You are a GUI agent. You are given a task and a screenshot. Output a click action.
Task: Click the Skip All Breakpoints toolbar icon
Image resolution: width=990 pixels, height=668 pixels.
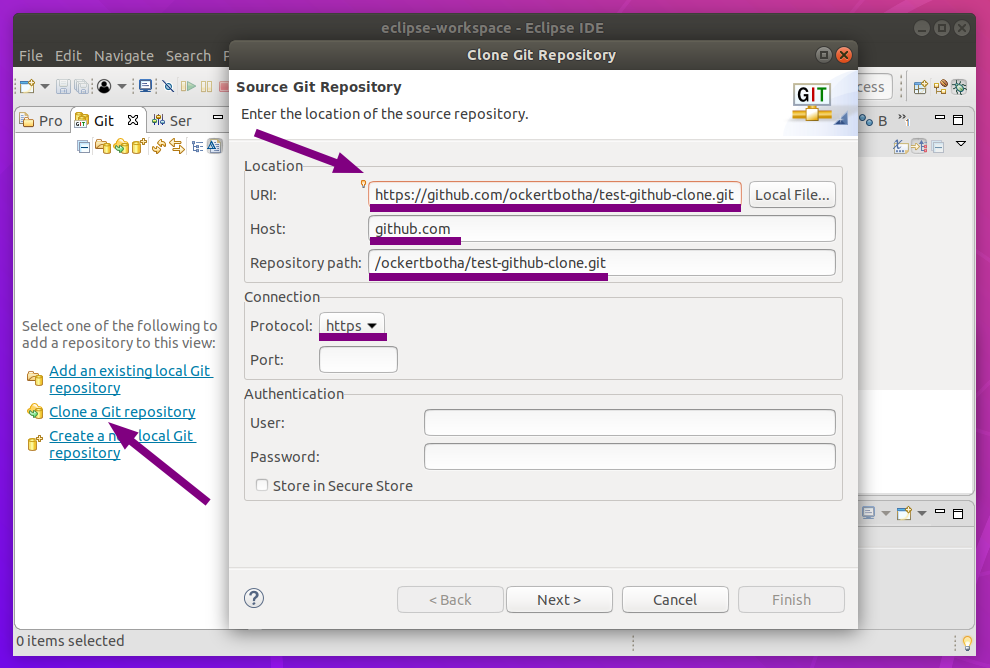(x=168, y=87)
